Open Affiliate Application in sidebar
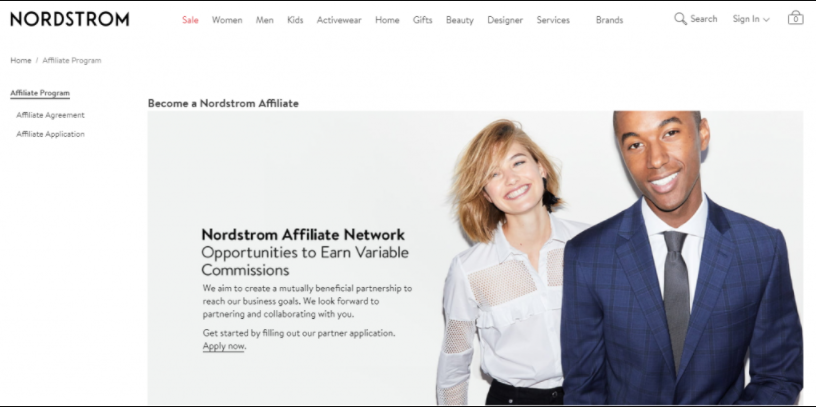This screenshot has width=816, height=407. (50, 134)
